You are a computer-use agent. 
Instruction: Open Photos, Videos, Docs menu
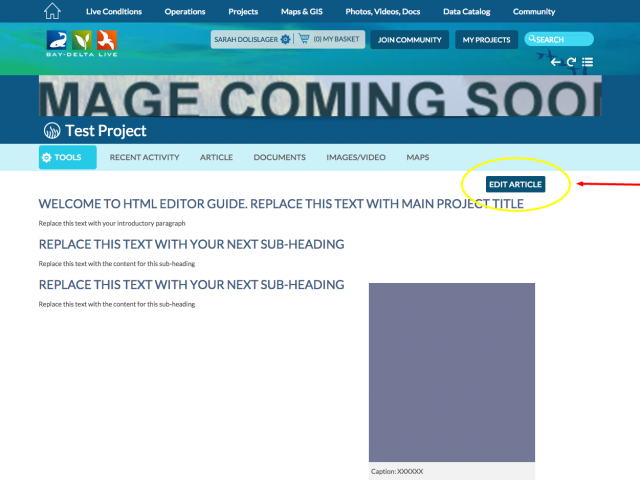[x=383, y=11]
